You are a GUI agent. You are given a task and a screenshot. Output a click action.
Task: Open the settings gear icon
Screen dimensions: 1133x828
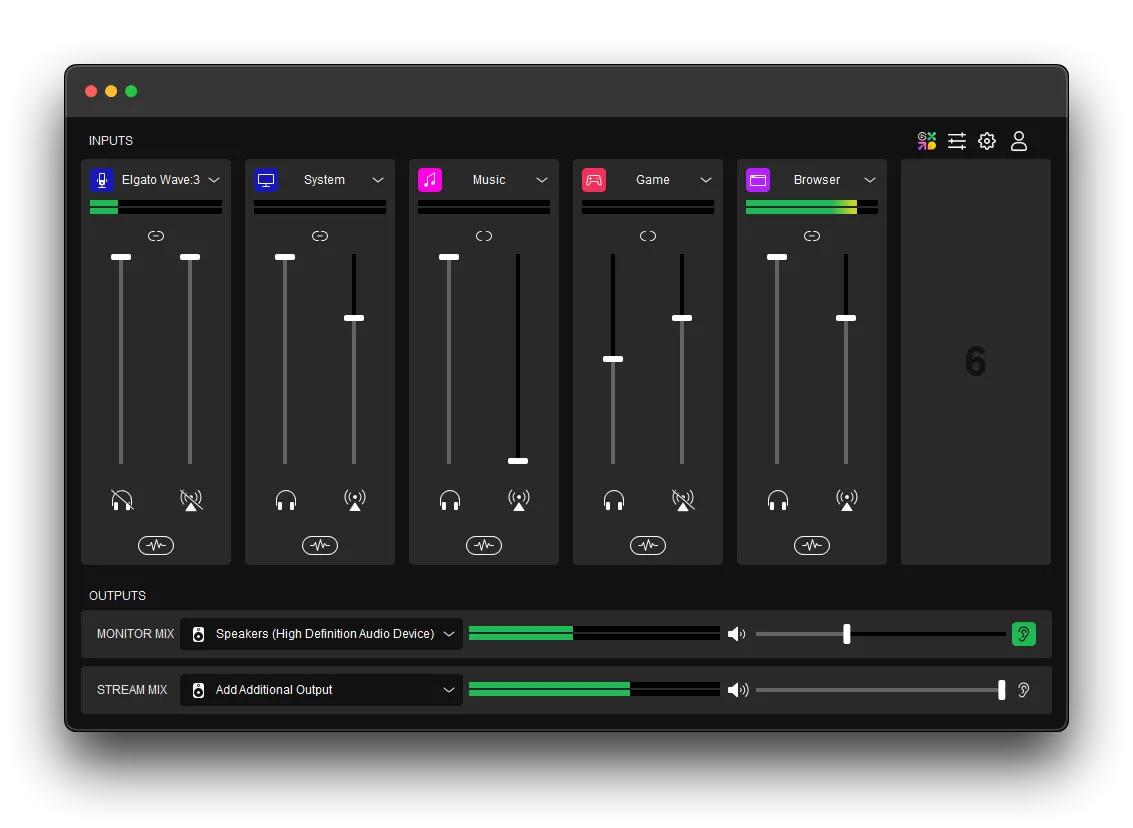tap(987, 141)
